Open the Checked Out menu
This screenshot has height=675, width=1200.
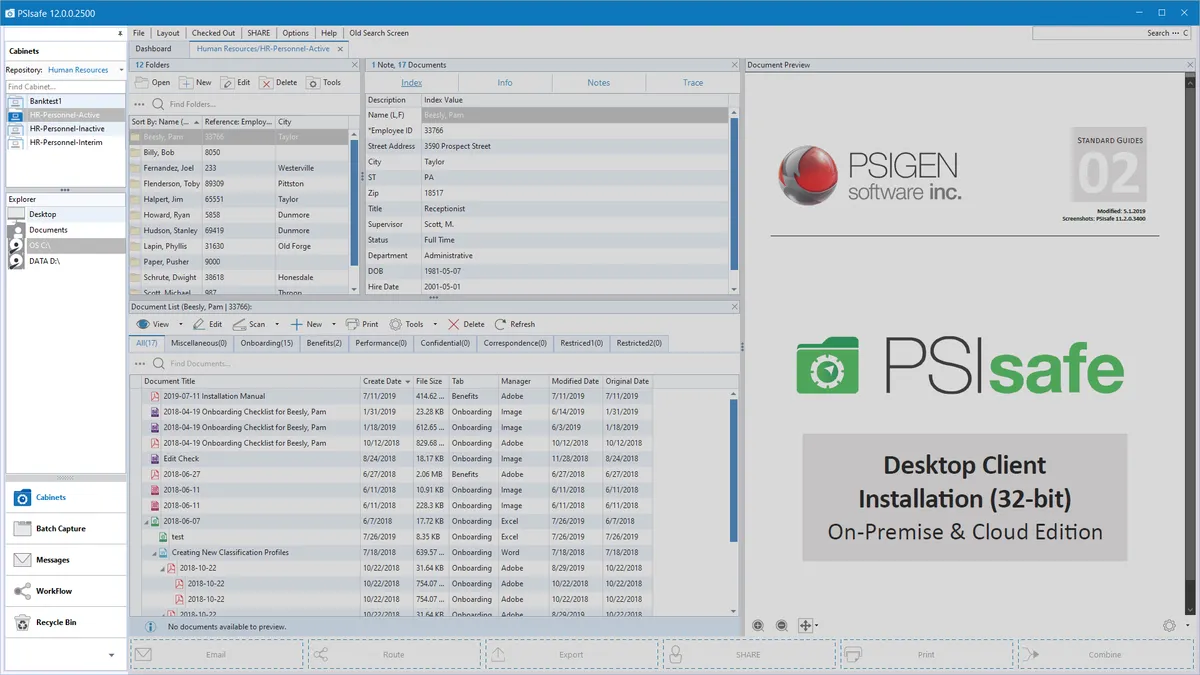coord(213,33)
